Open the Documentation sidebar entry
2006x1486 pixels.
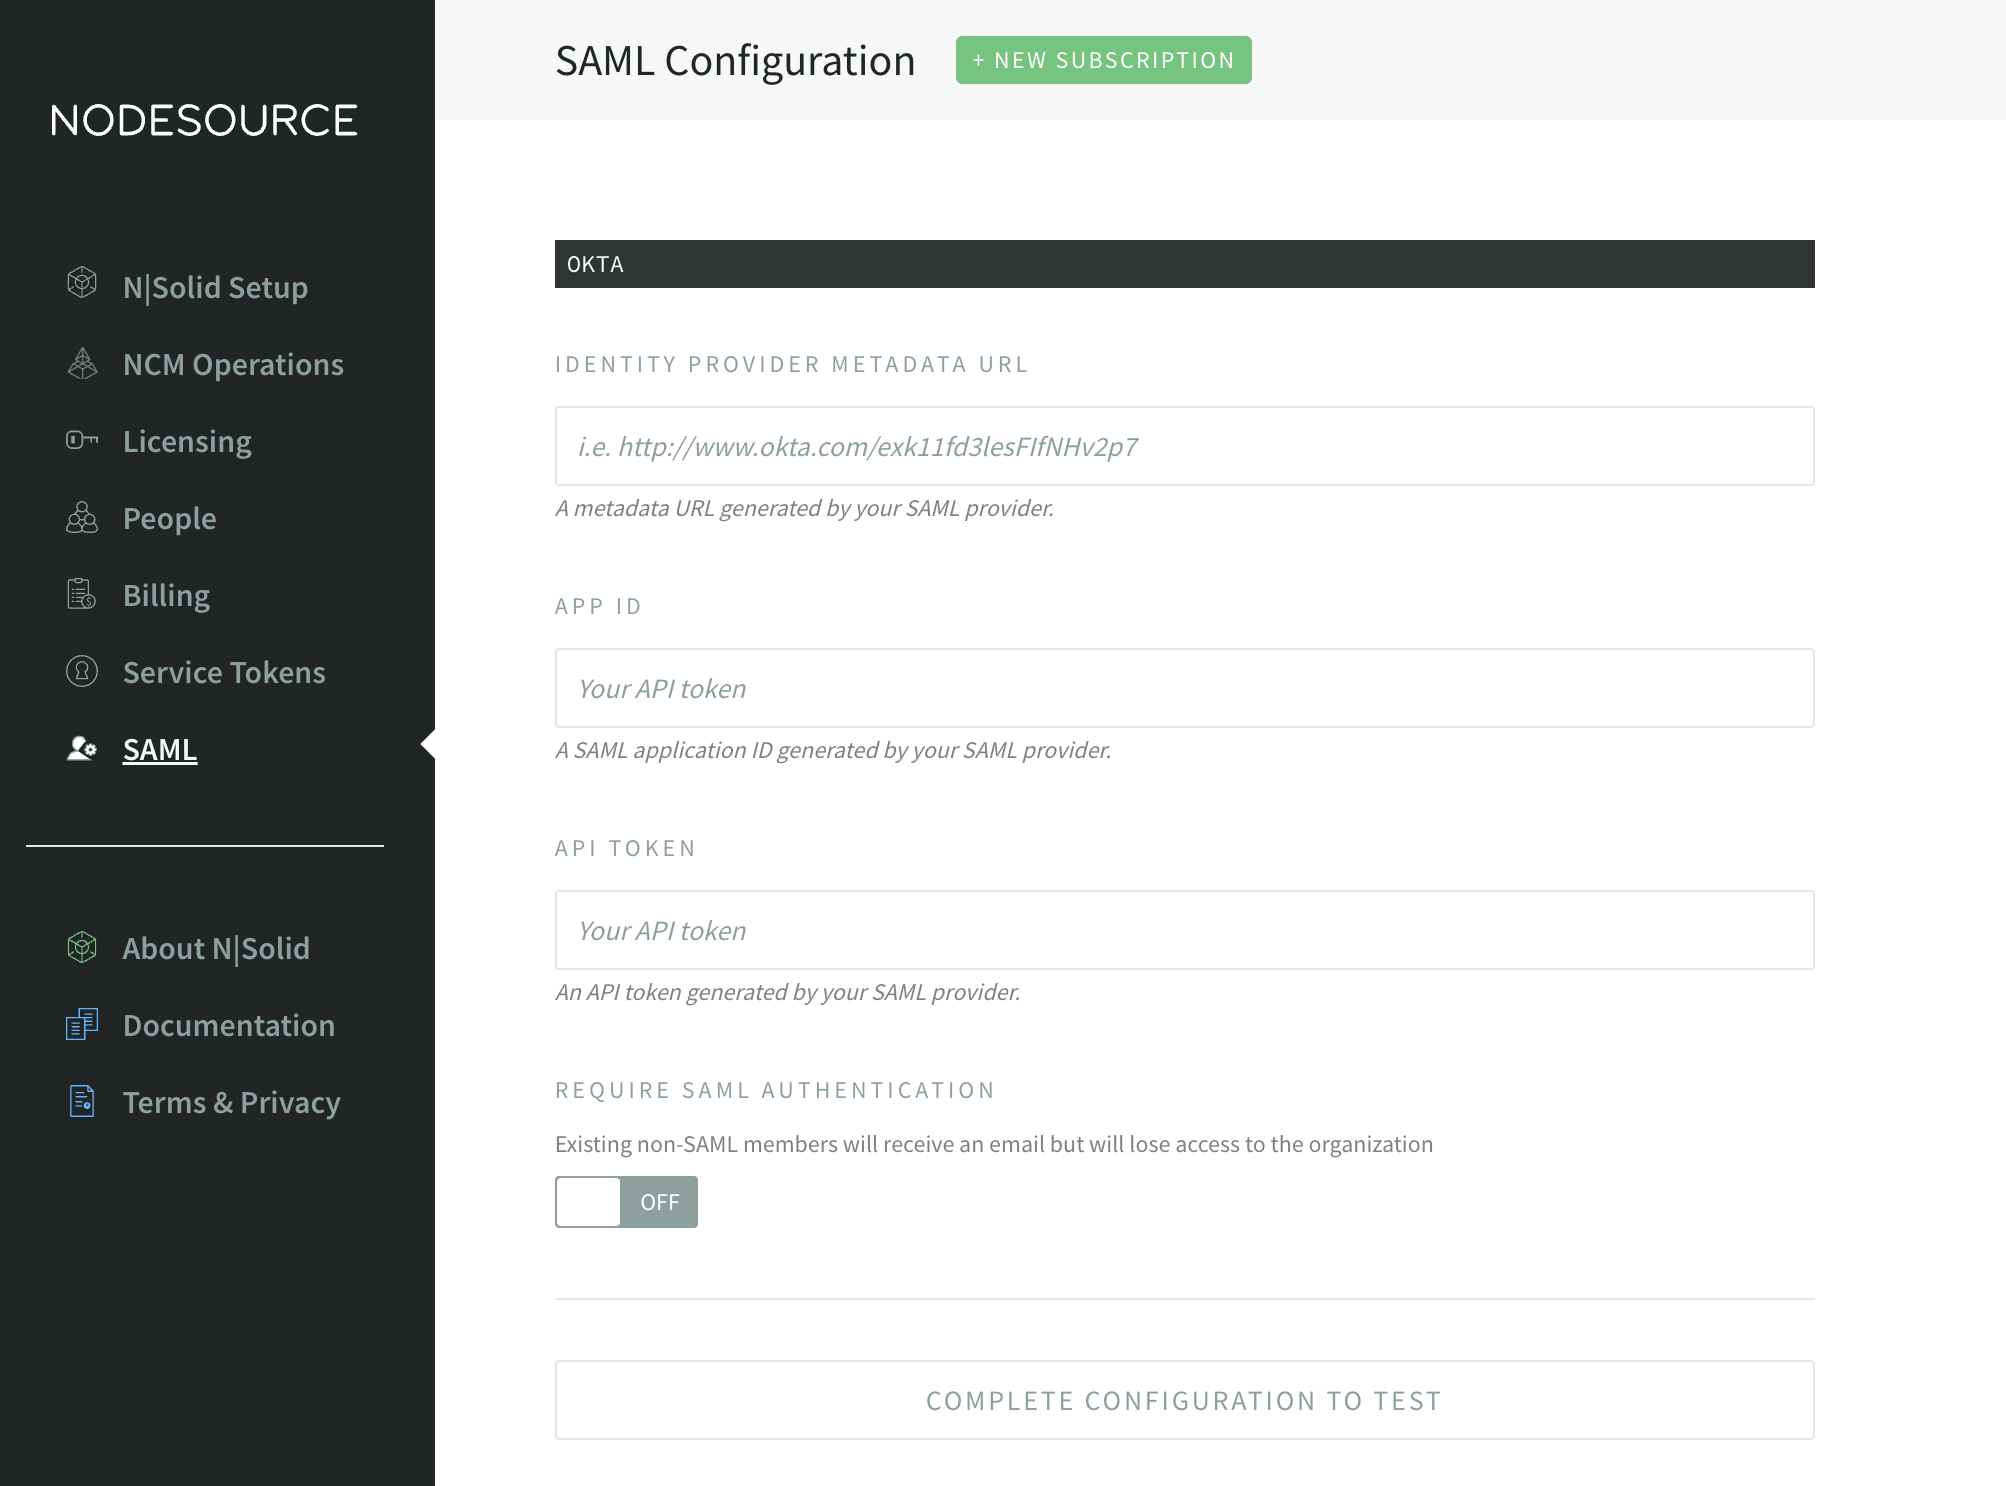click(x=228, y=1024)
